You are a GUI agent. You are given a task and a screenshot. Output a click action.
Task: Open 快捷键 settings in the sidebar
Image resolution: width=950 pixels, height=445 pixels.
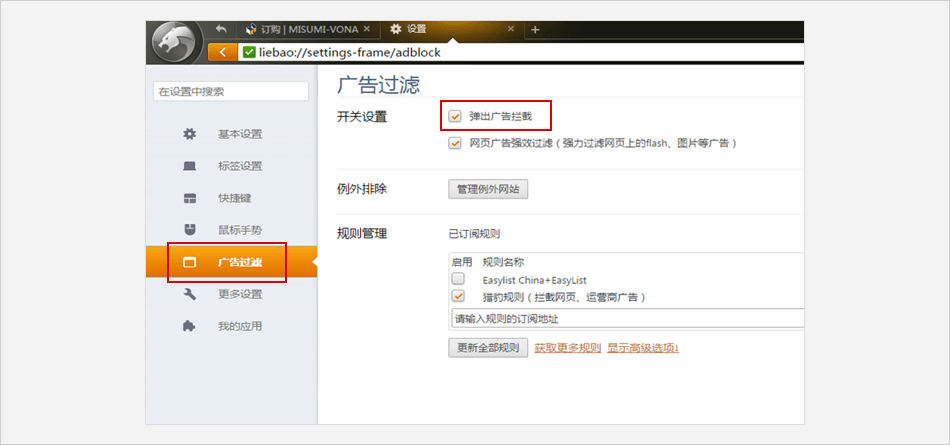[234, 198]
